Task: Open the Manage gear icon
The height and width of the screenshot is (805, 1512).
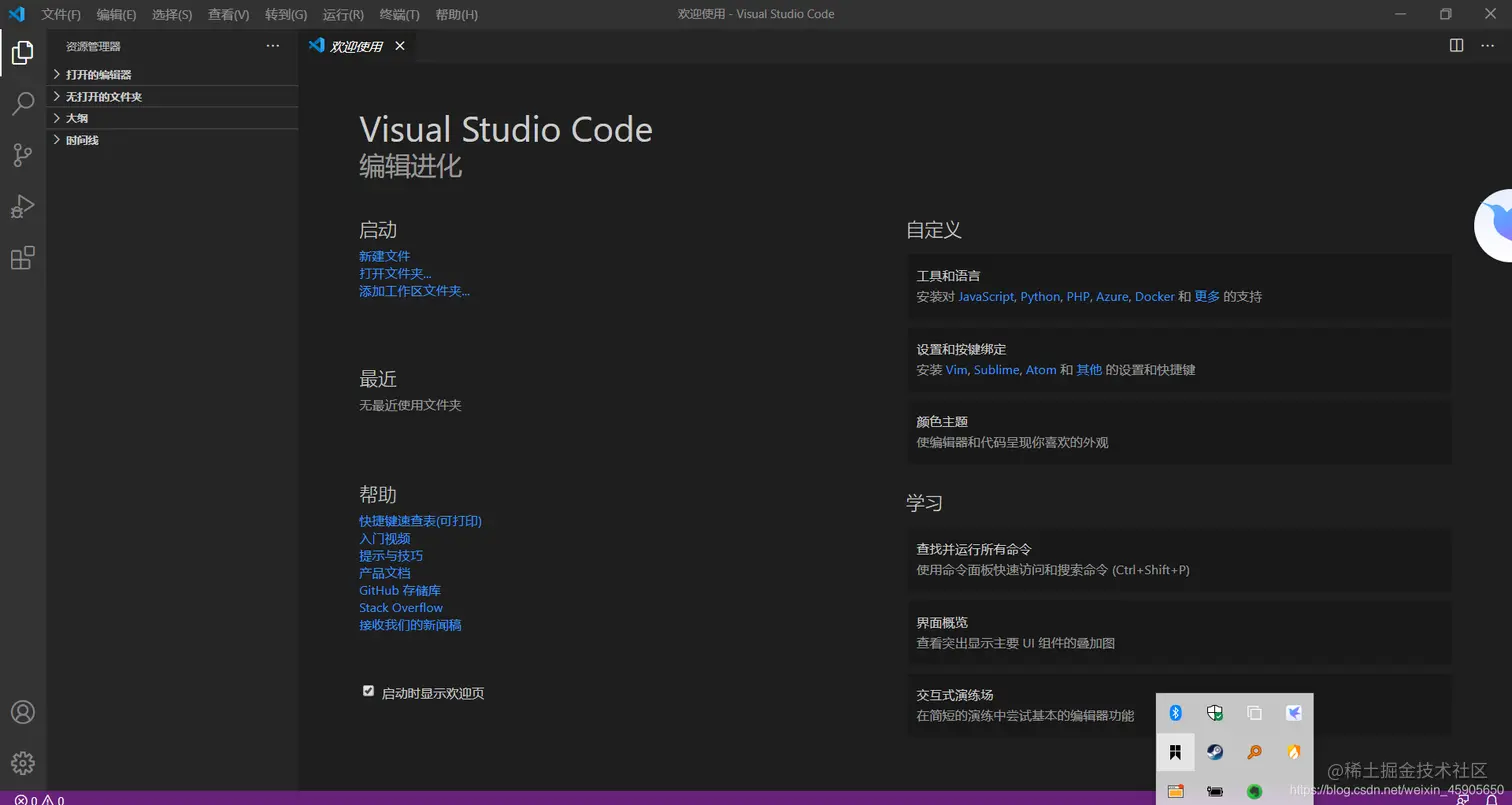Action: (x=22, y=763)
